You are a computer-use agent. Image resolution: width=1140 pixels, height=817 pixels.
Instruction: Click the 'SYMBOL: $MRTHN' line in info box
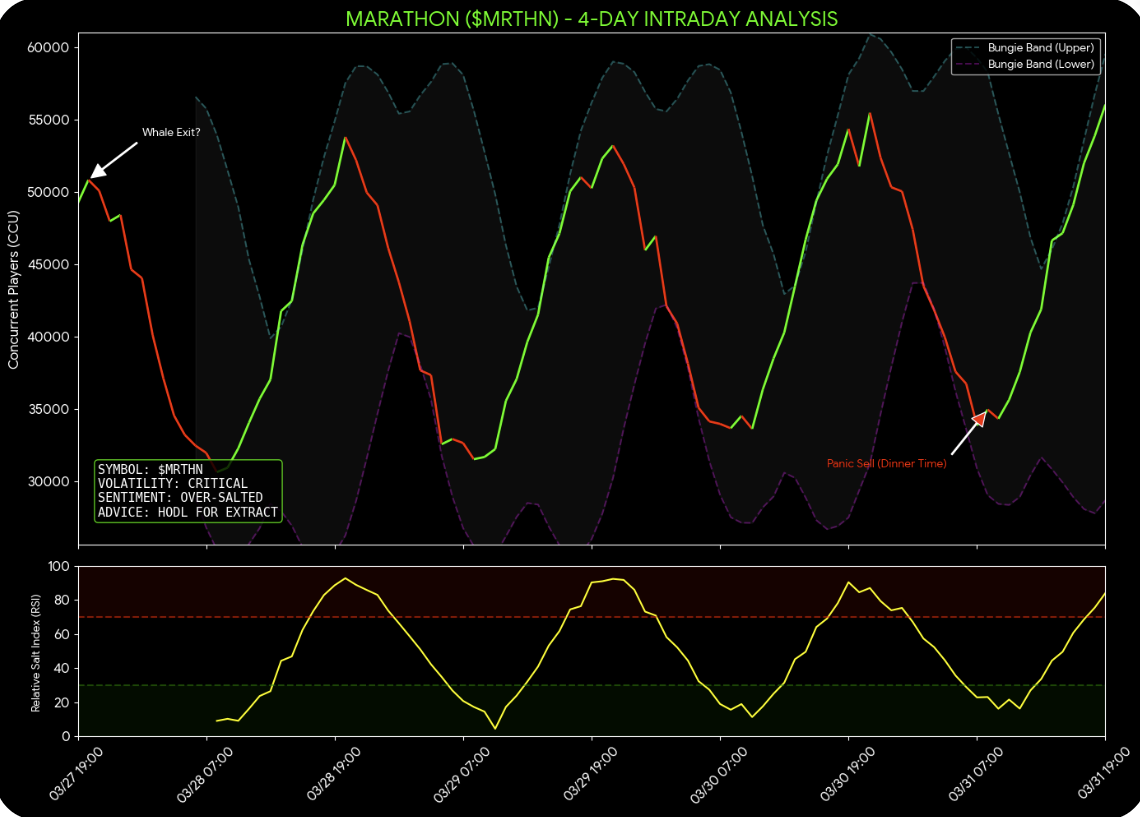150,470
